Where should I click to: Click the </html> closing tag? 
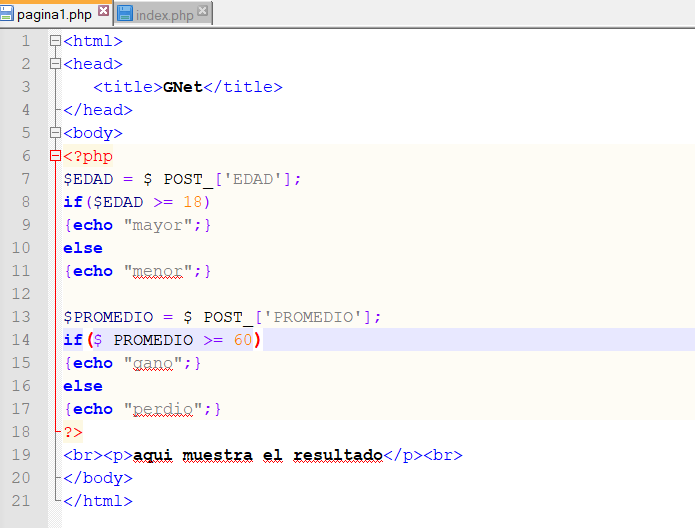(98, 501)
